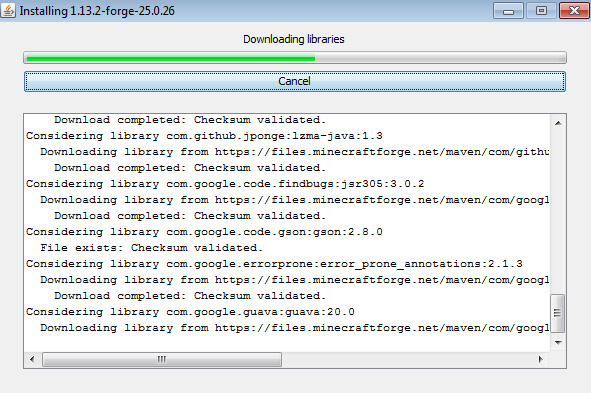Click the last 'Downloading library from' log line
The image size is (591, 393).
point(295,328)
